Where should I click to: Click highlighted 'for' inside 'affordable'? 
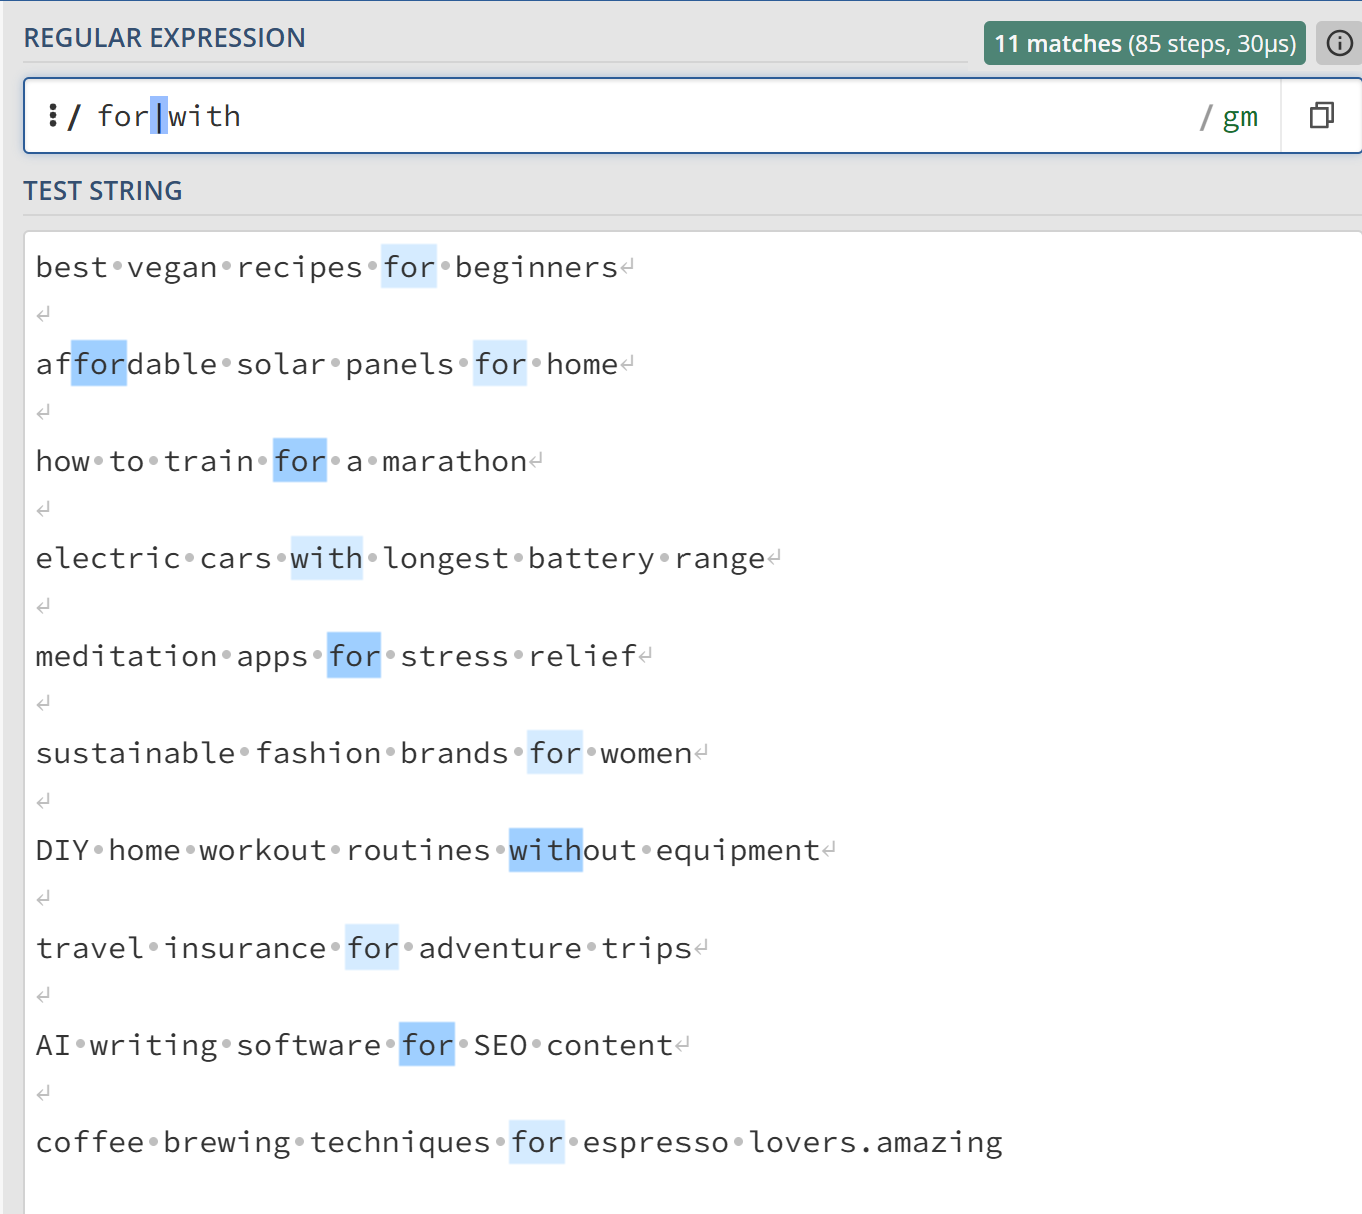pos(100,364)
